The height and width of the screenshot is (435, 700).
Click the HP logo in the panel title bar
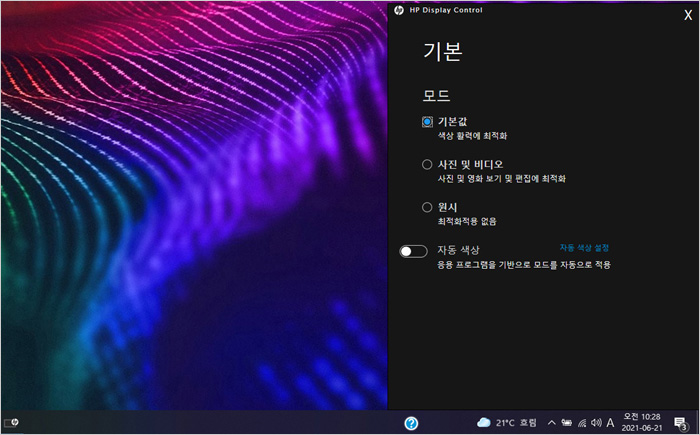(399, 10)
